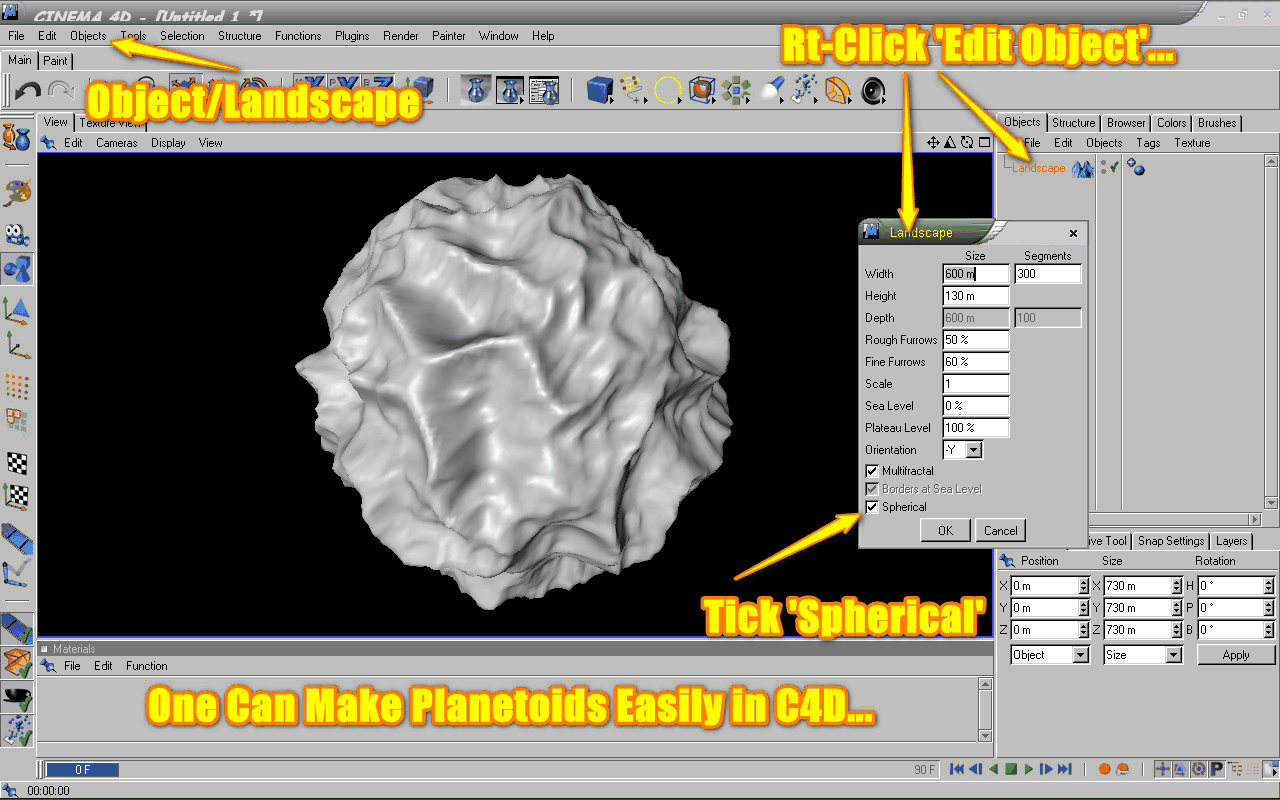Click the Play forward button
The height and width of the screenshot is (800, 1280).
tap(1029, 769)
